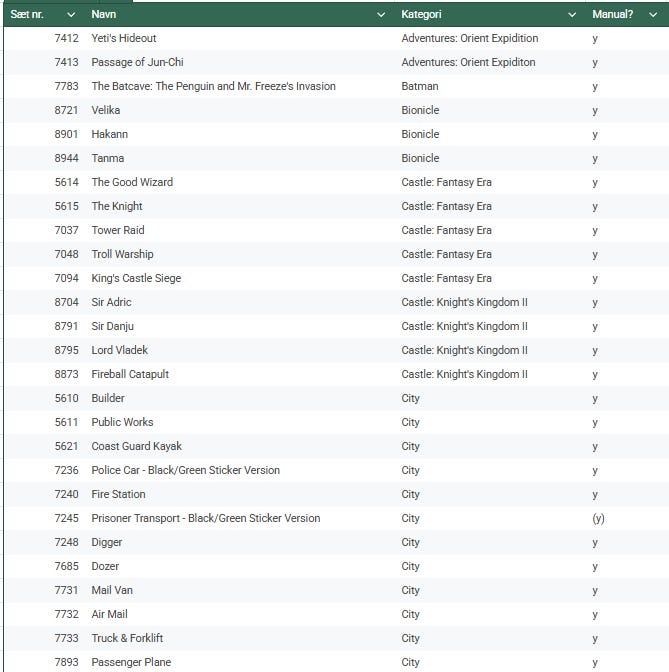Select the 'Troll Warship' cell
Viewport: 669px width, 672px height.
tap(241, 254)
